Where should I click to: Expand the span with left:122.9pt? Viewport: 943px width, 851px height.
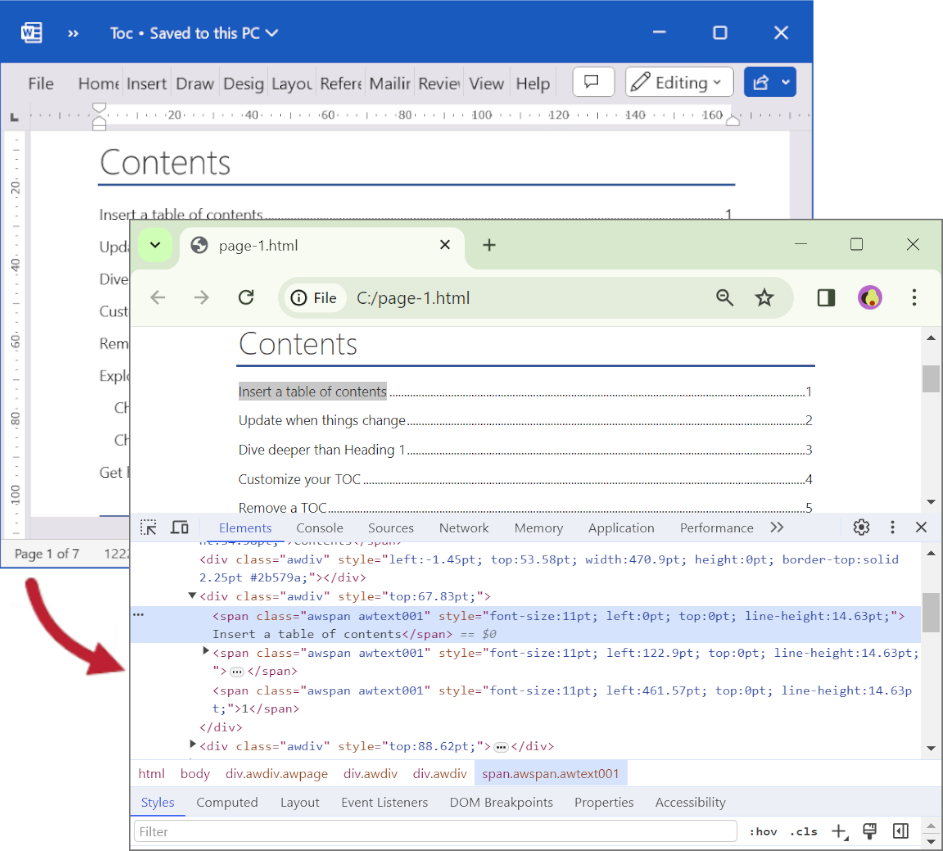206,651
